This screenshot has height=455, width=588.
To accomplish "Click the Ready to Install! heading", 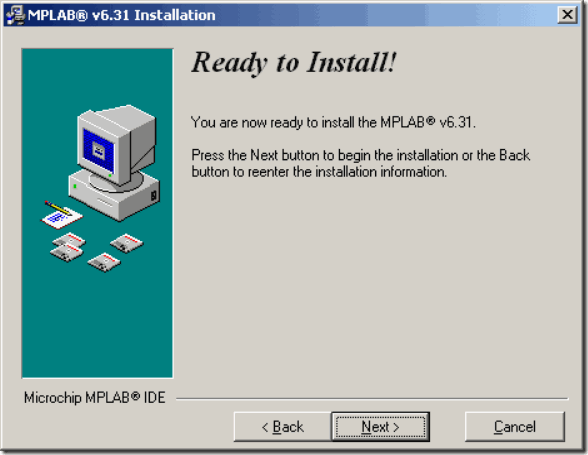I will tap(294, 62).
